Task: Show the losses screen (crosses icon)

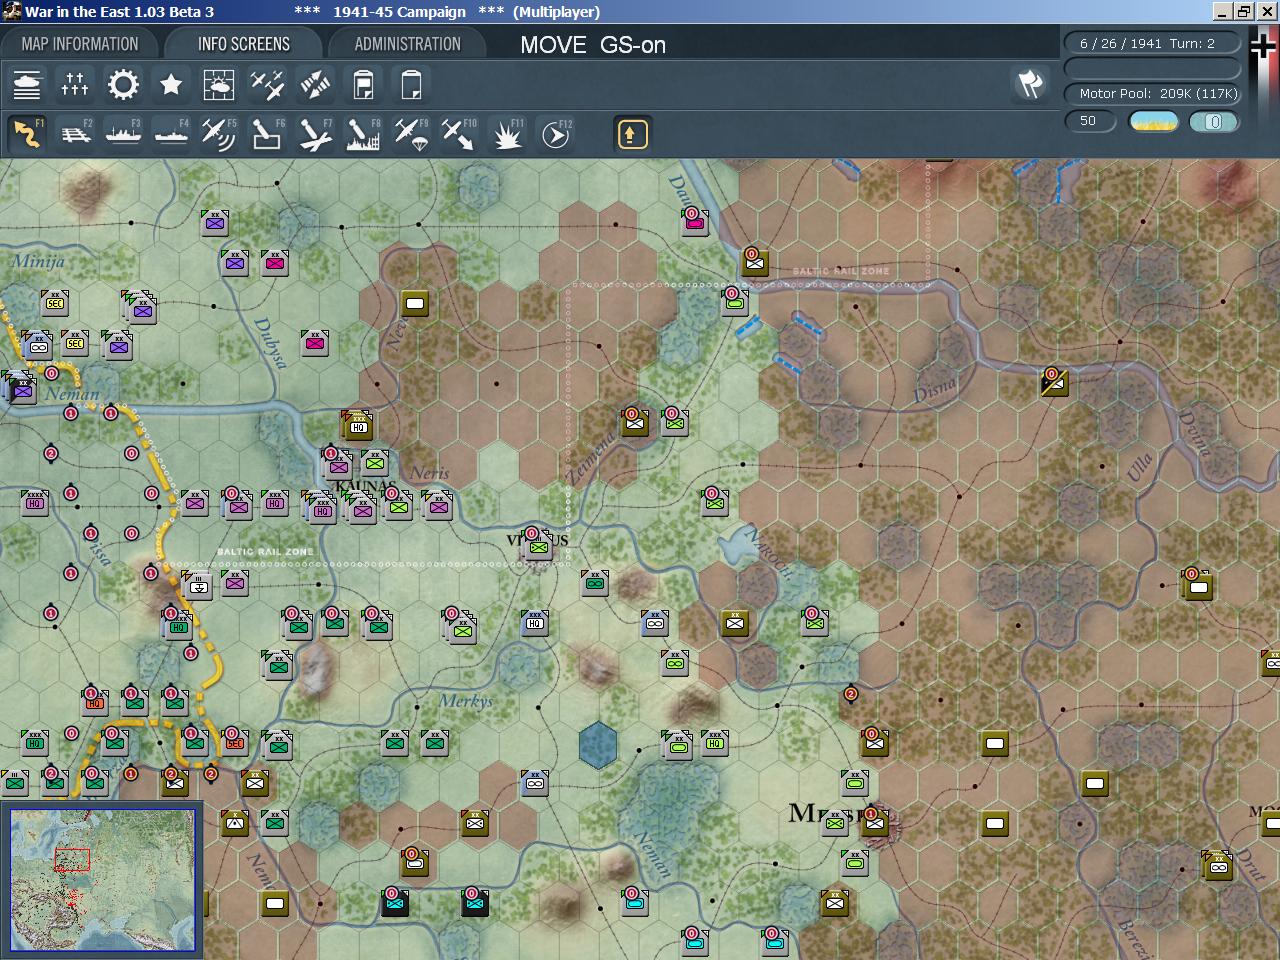Action: [x=75, y=84]
